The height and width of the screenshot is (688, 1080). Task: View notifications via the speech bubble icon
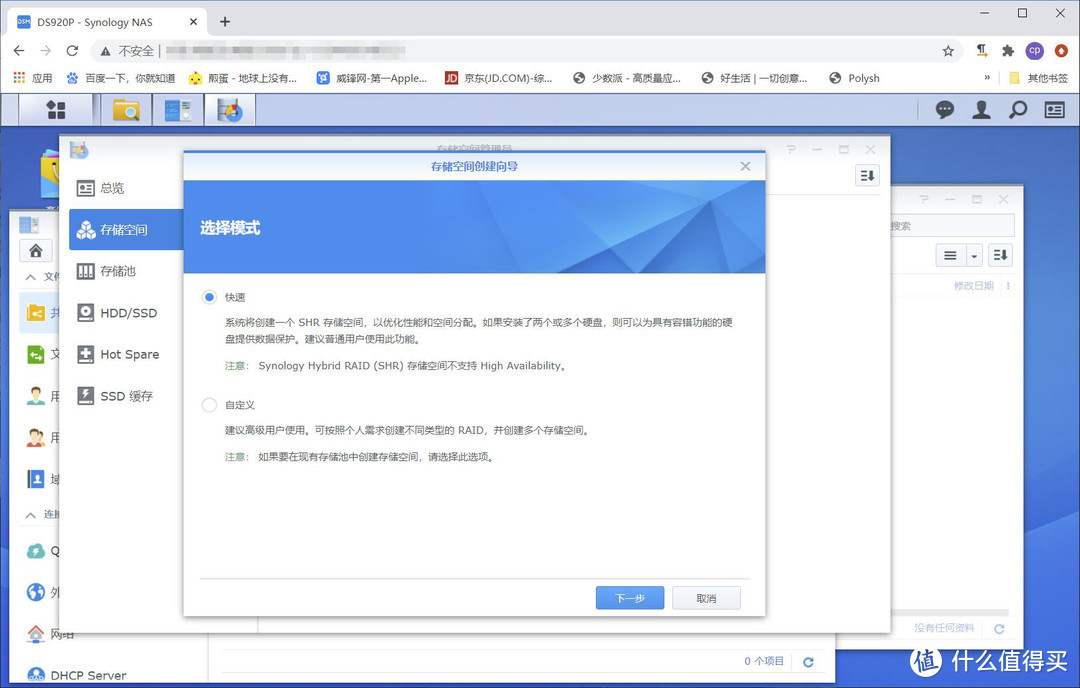[x=944, y=110]
